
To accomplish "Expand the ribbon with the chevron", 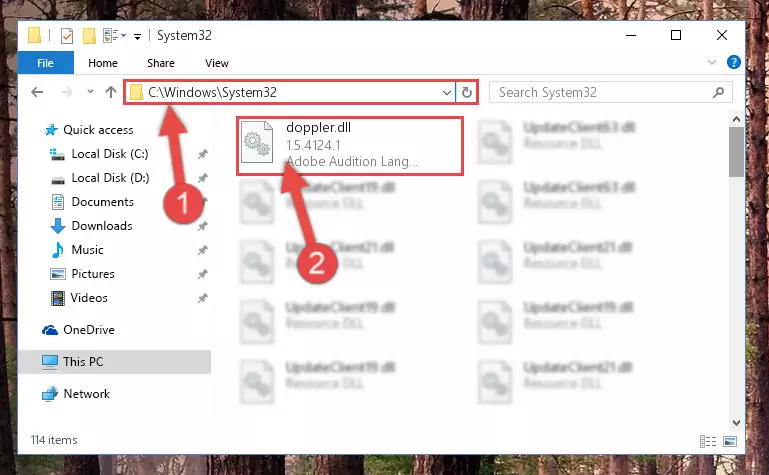I will coord(712,62).
